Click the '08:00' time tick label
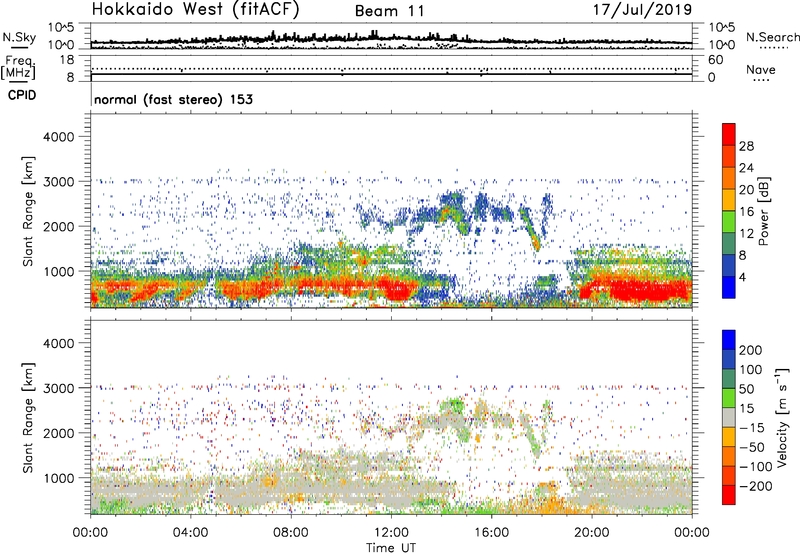Image resolution: width=800 pixels, height=554 pixels. (x=291, y=533)
